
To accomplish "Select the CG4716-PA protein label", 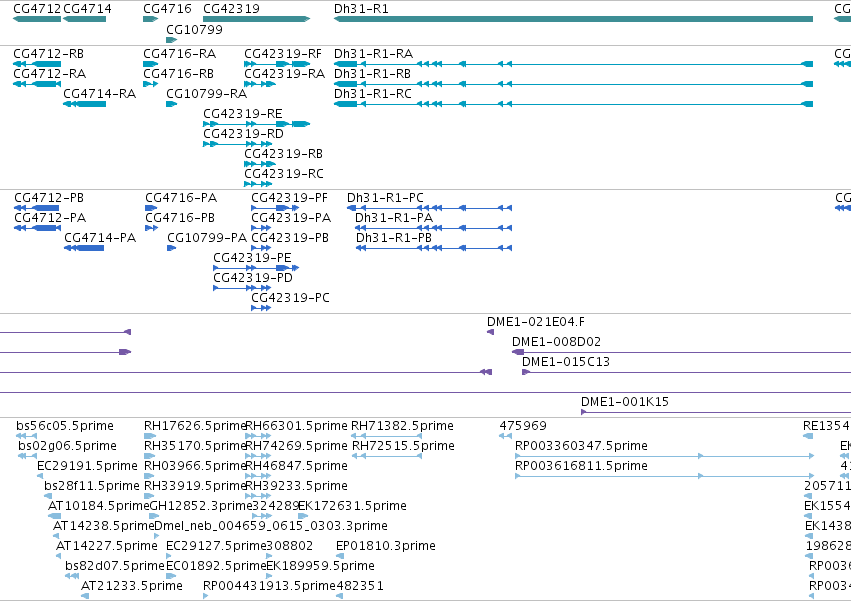I will [x=181, y=198].
